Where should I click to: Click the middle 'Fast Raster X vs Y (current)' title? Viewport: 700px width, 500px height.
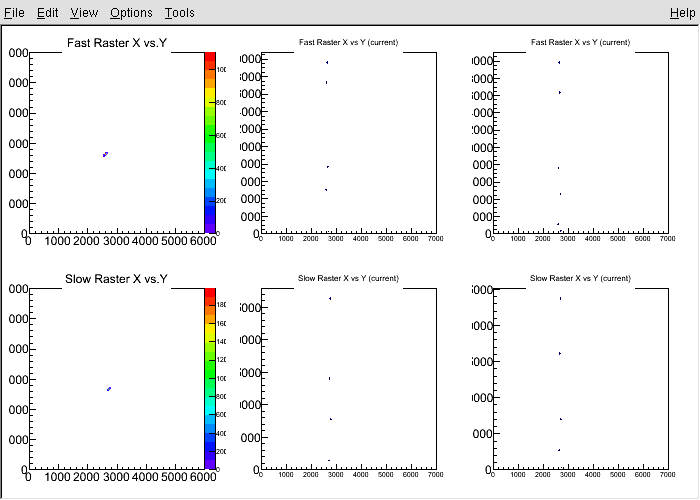click(348, 42)
